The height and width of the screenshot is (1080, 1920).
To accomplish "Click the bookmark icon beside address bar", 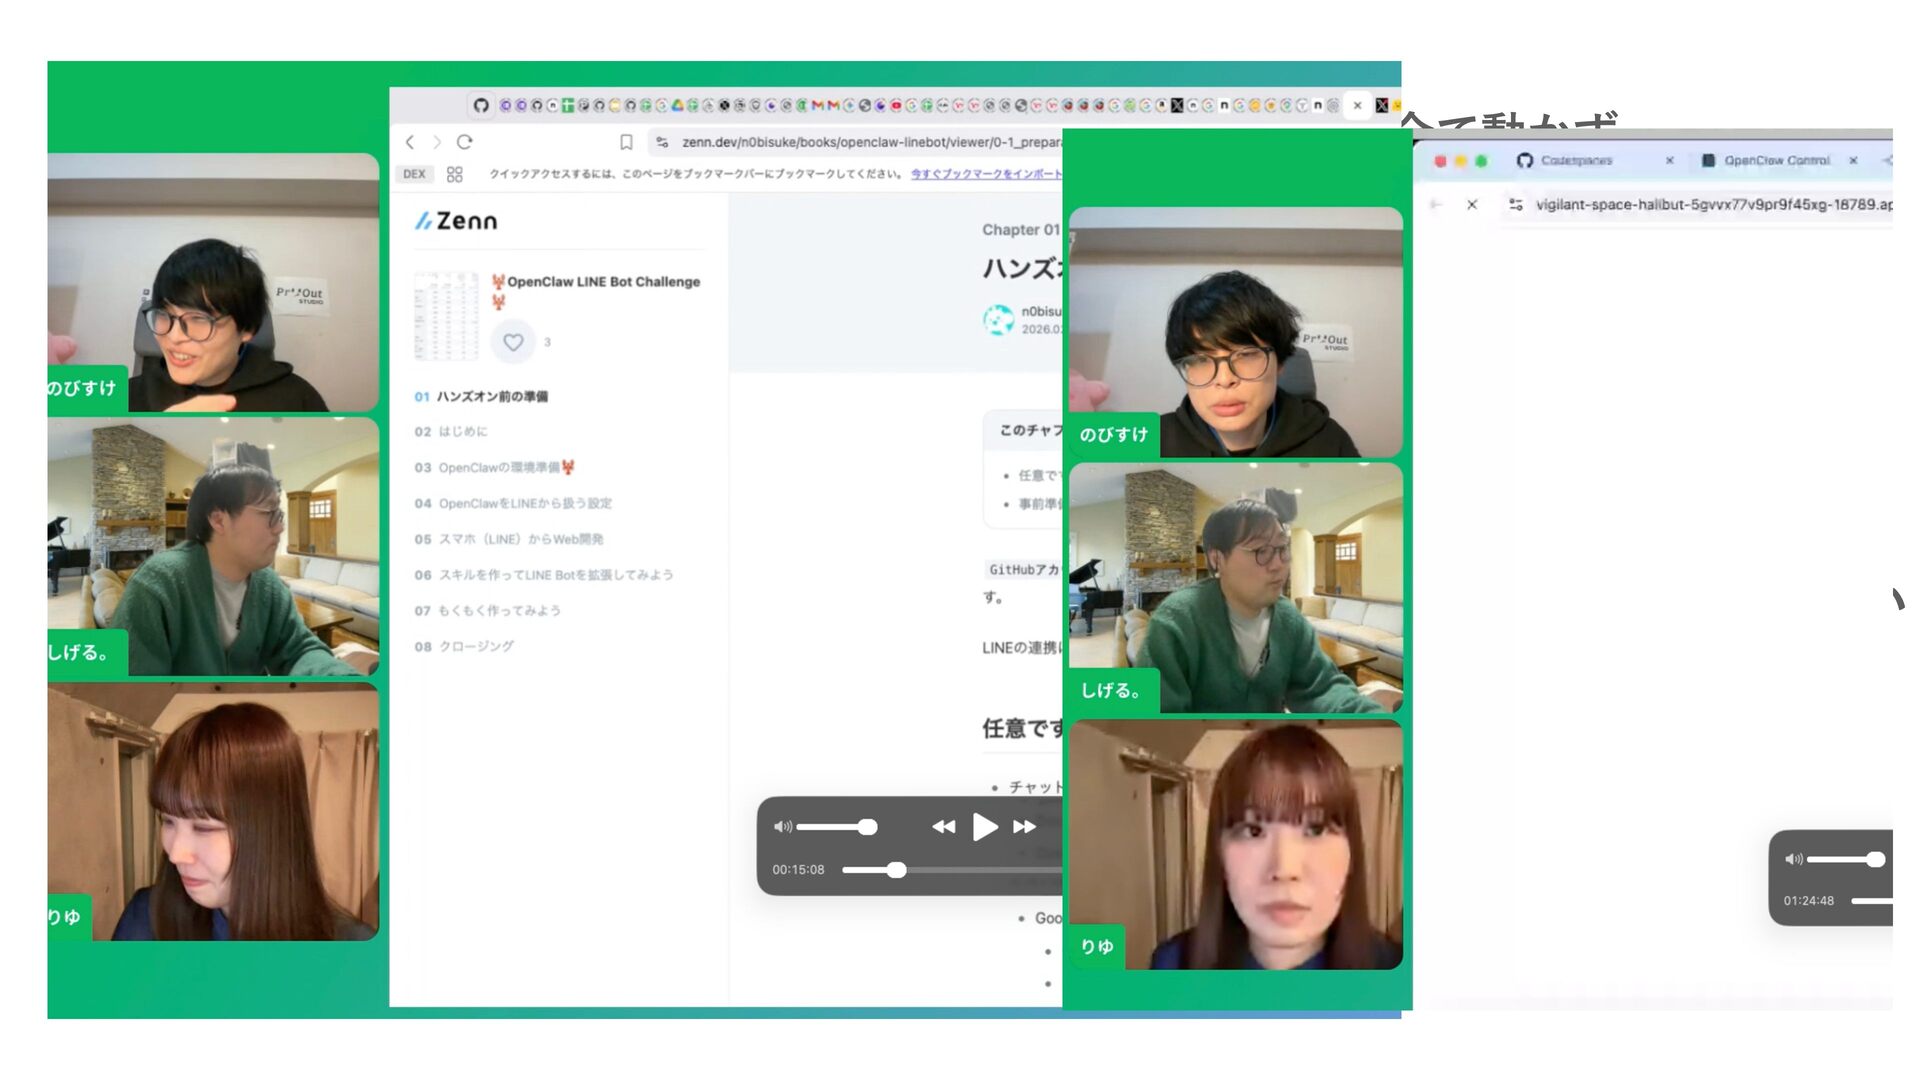I will point(626,142).
